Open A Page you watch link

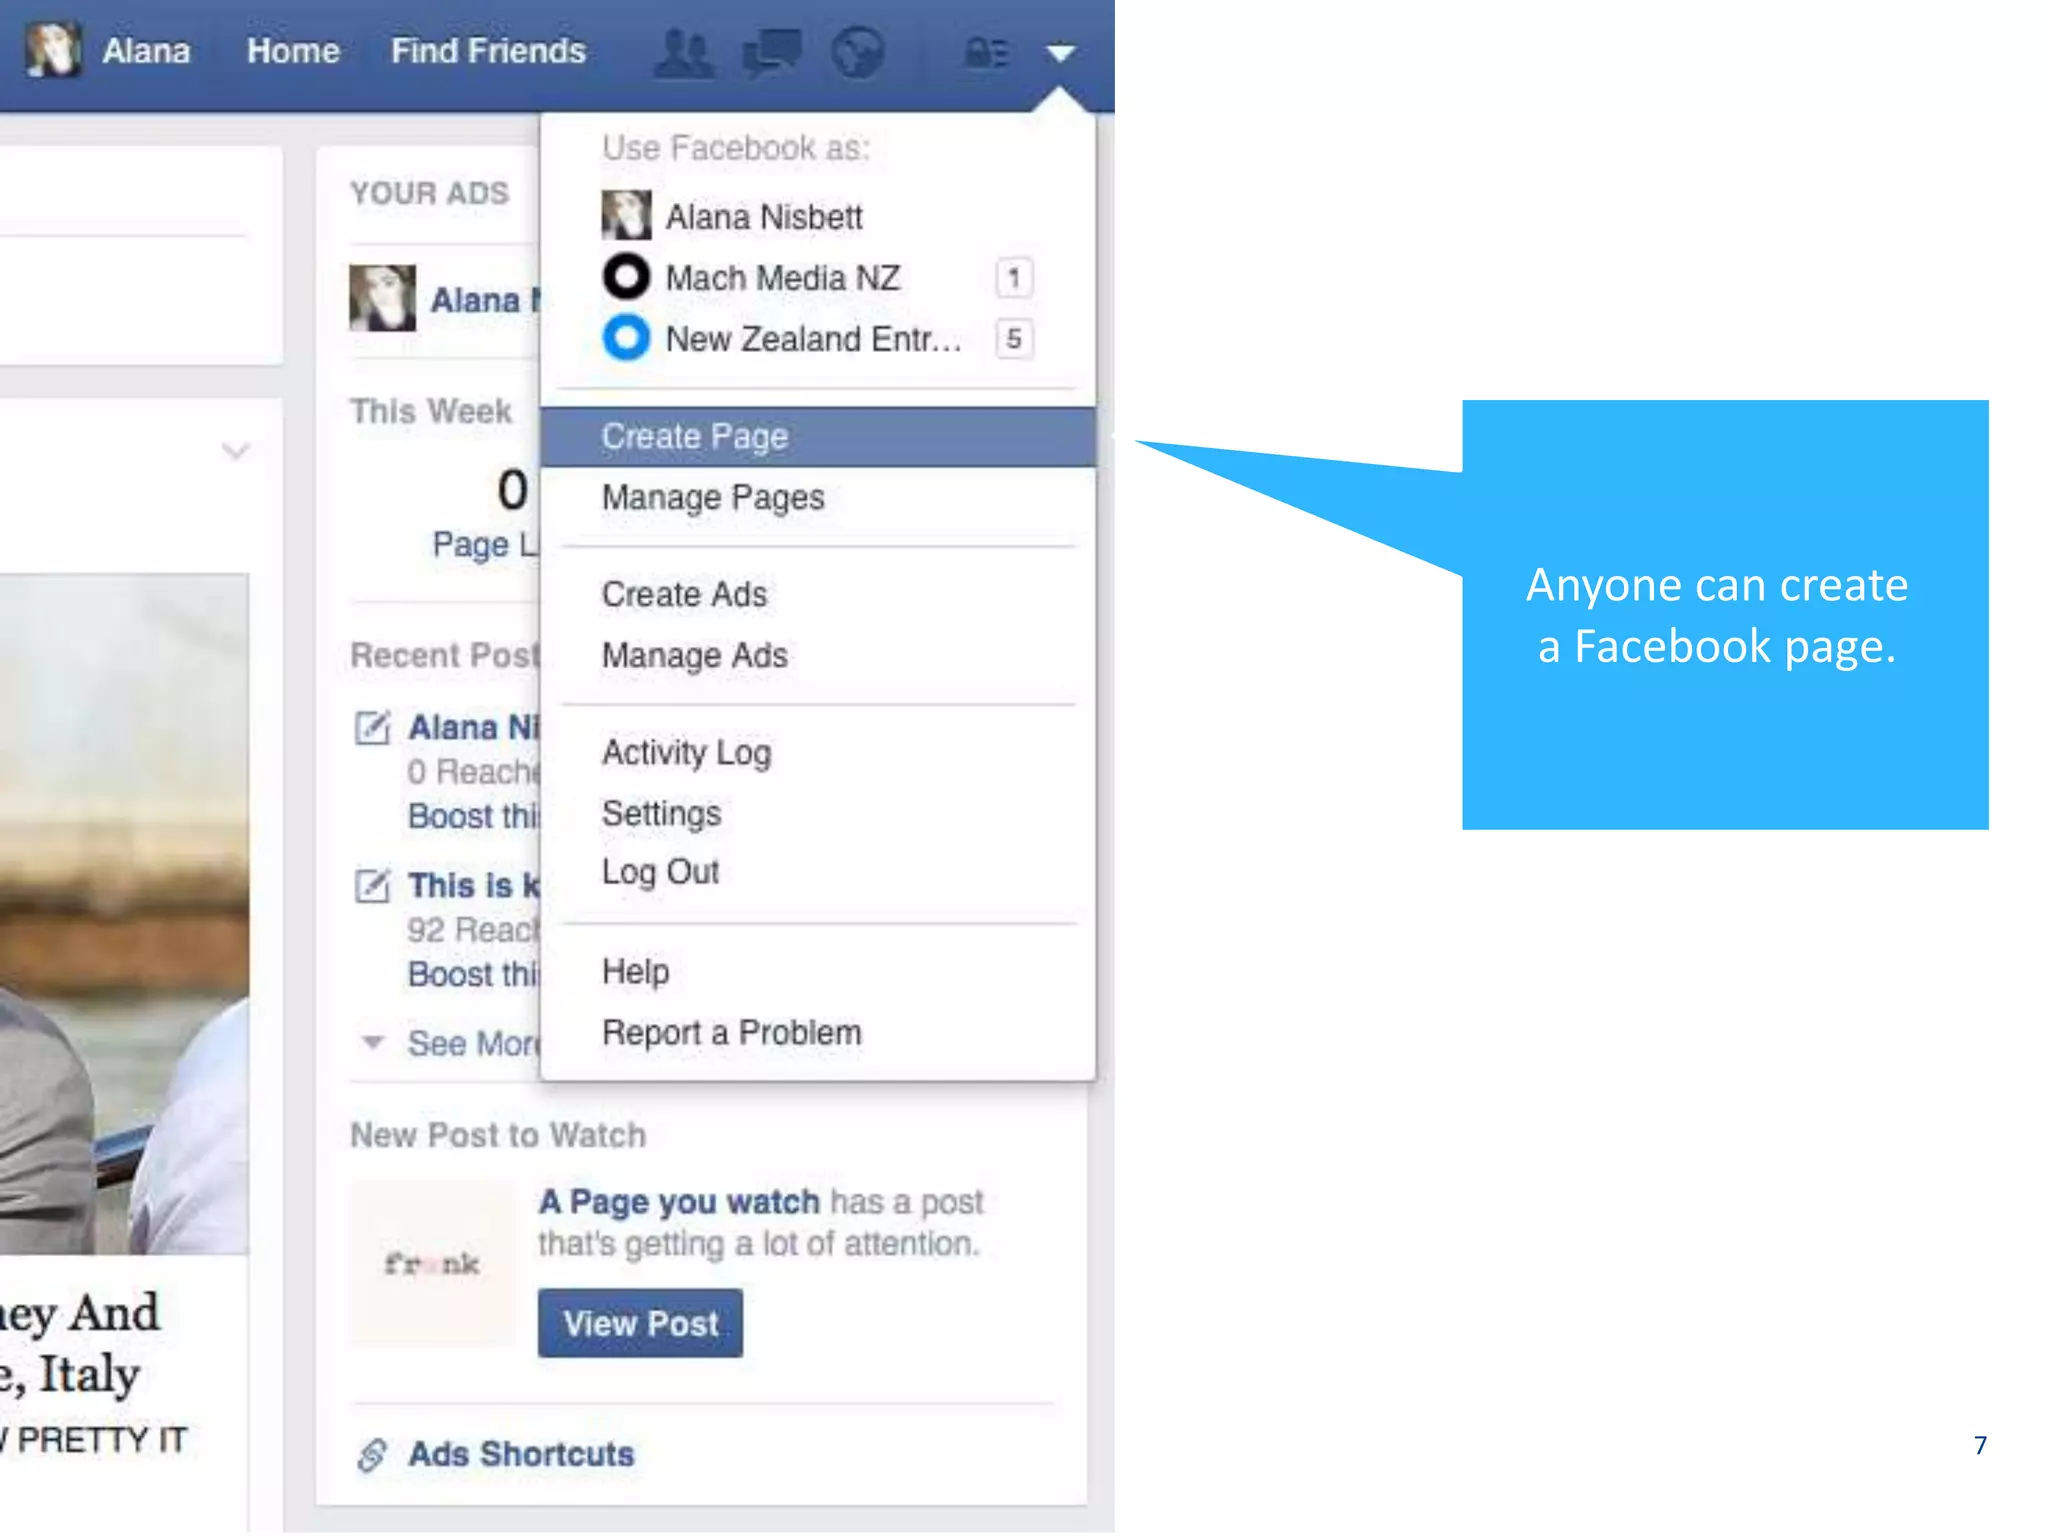679,1201
